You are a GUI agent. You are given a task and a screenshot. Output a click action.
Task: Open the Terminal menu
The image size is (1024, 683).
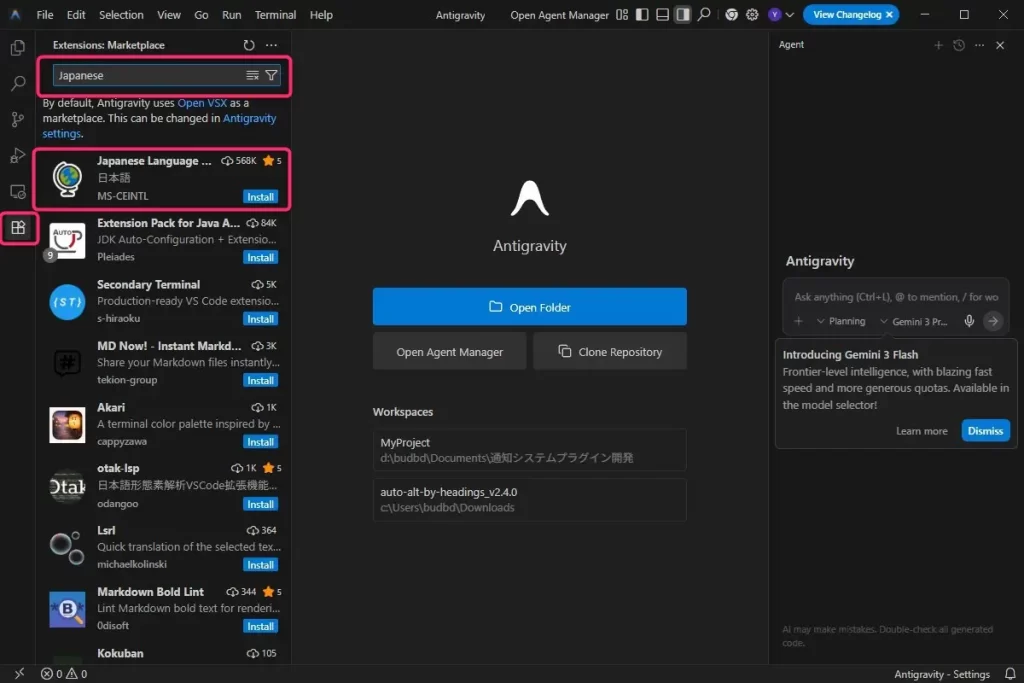pos(275,14)
